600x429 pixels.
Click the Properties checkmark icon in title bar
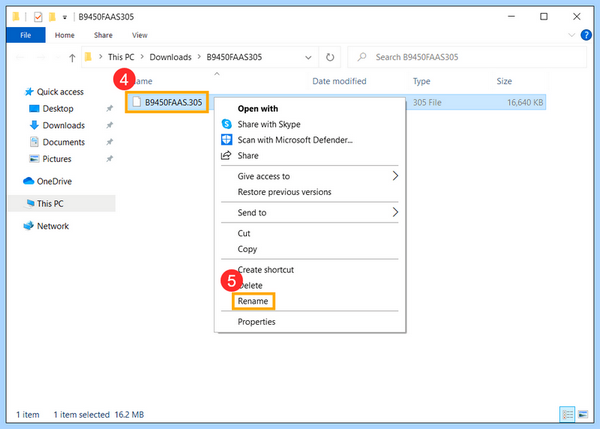38,17
